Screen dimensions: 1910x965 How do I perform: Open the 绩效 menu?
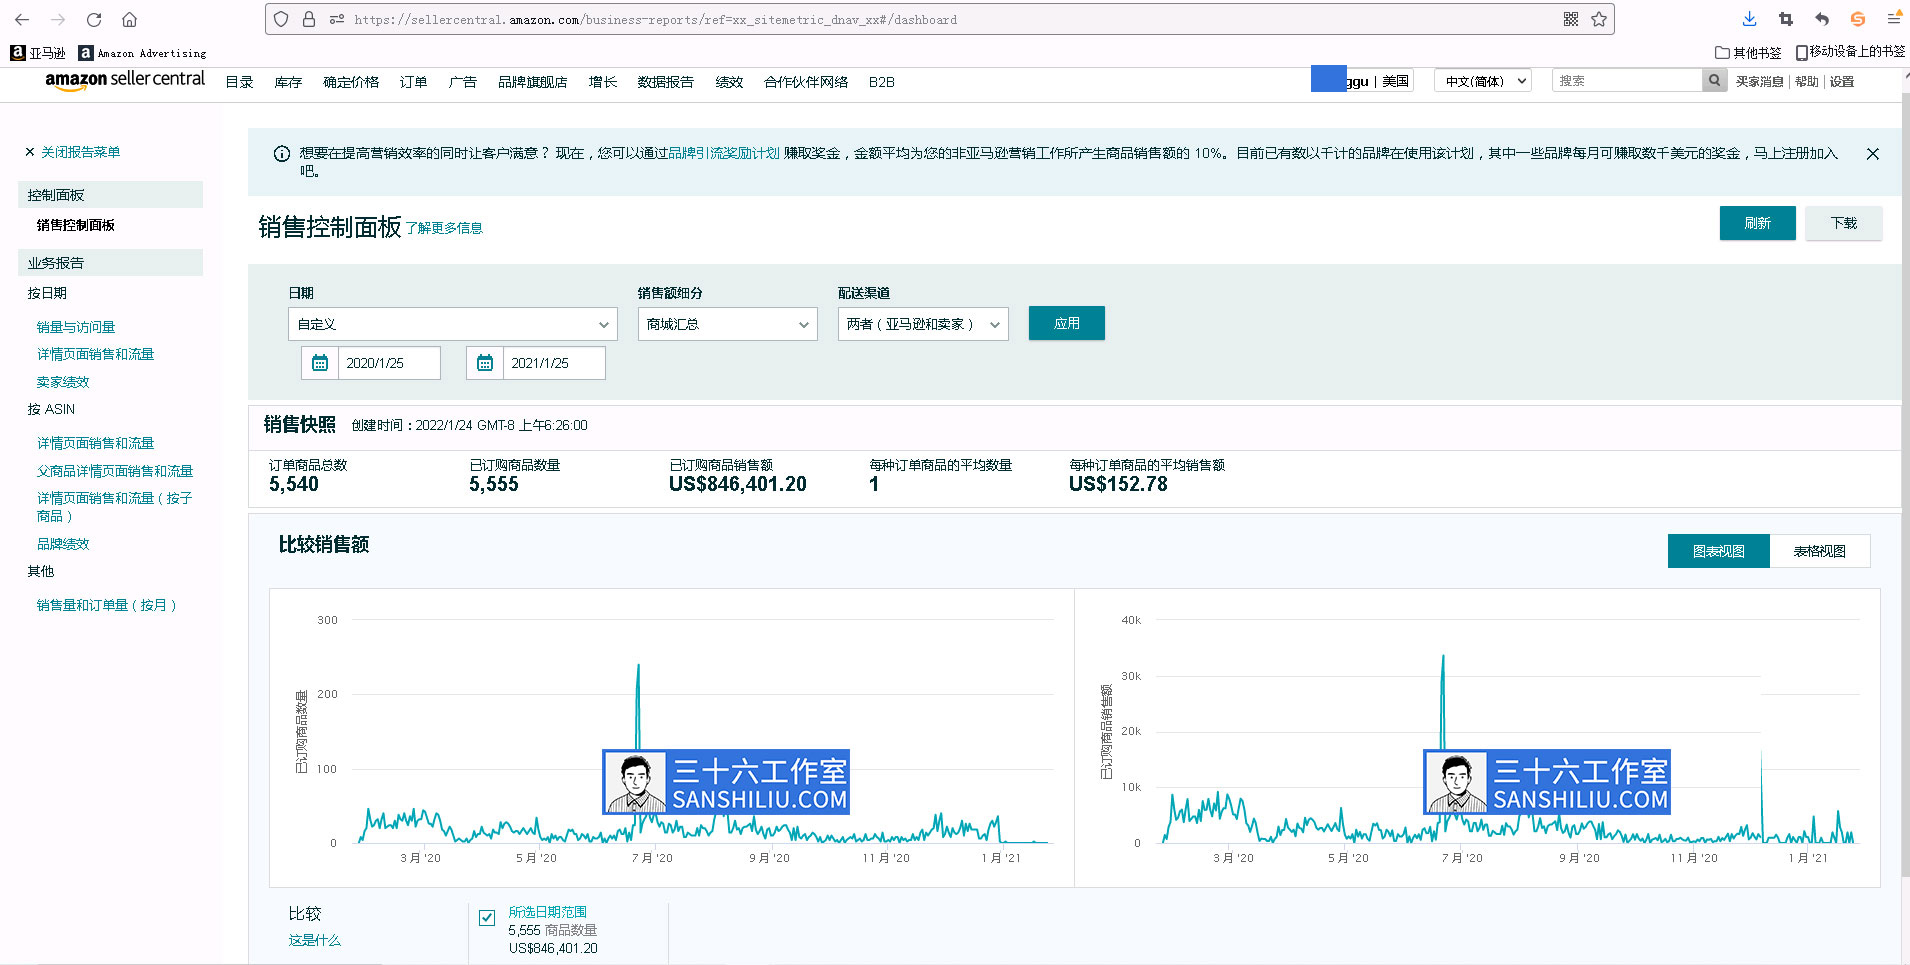click(729, 82)
